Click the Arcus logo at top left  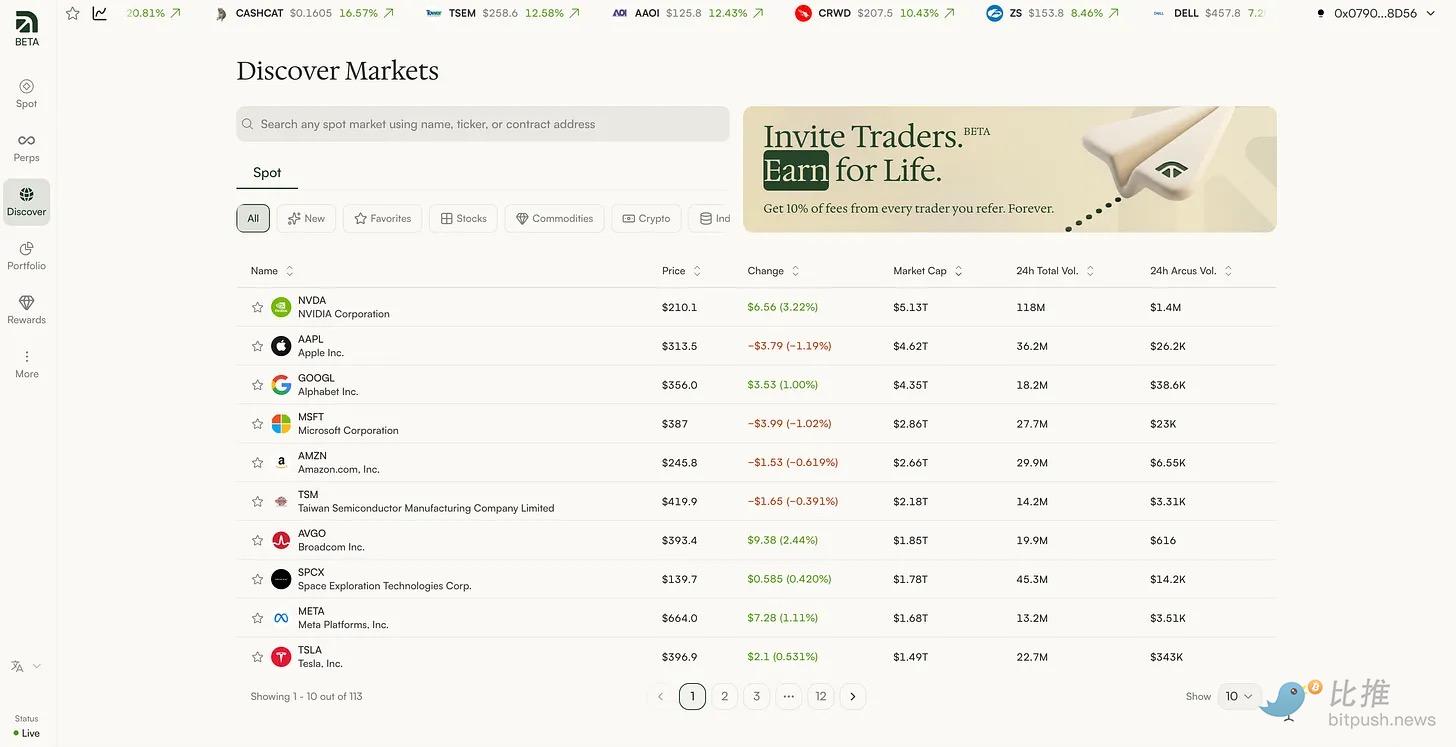tap(27, 21)
